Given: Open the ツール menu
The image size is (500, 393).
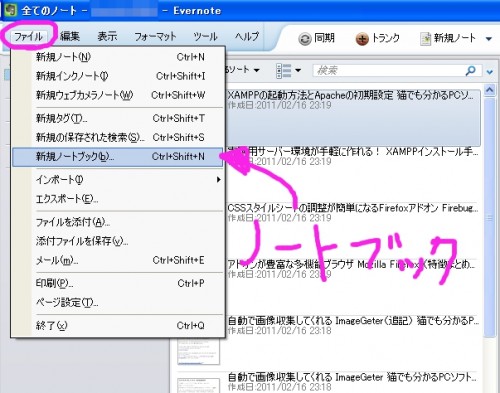Looking at the screenshot, I should [205, 36].
